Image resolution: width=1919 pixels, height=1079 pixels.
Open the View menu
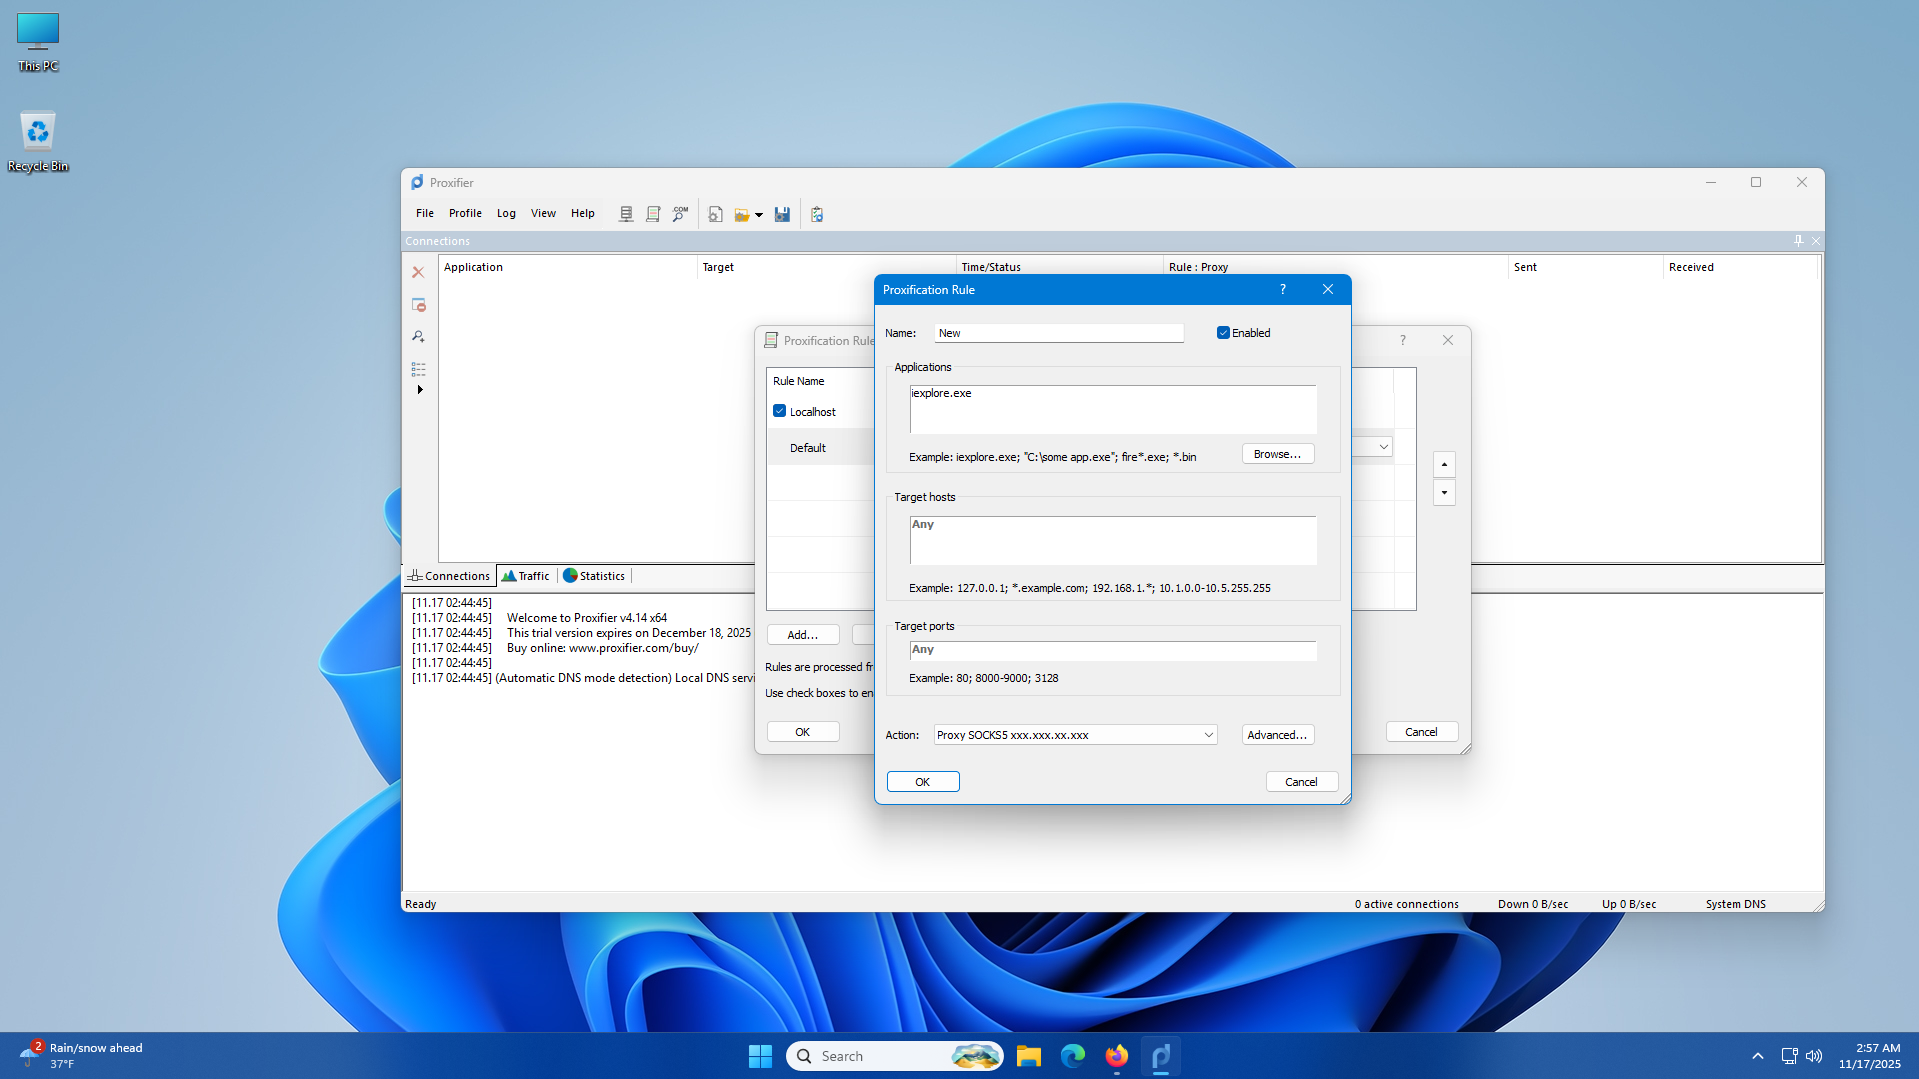(x=543, y=213)
